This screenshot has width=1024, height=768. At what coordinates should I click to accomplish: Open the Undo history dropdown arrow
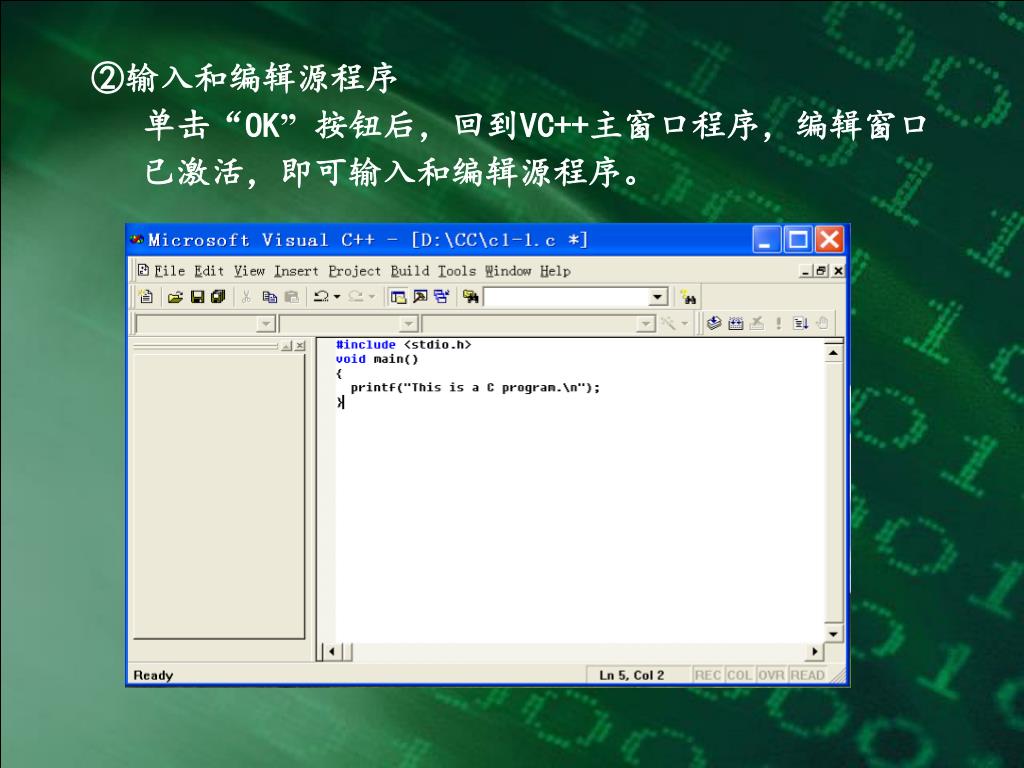[x=337, y=296]
